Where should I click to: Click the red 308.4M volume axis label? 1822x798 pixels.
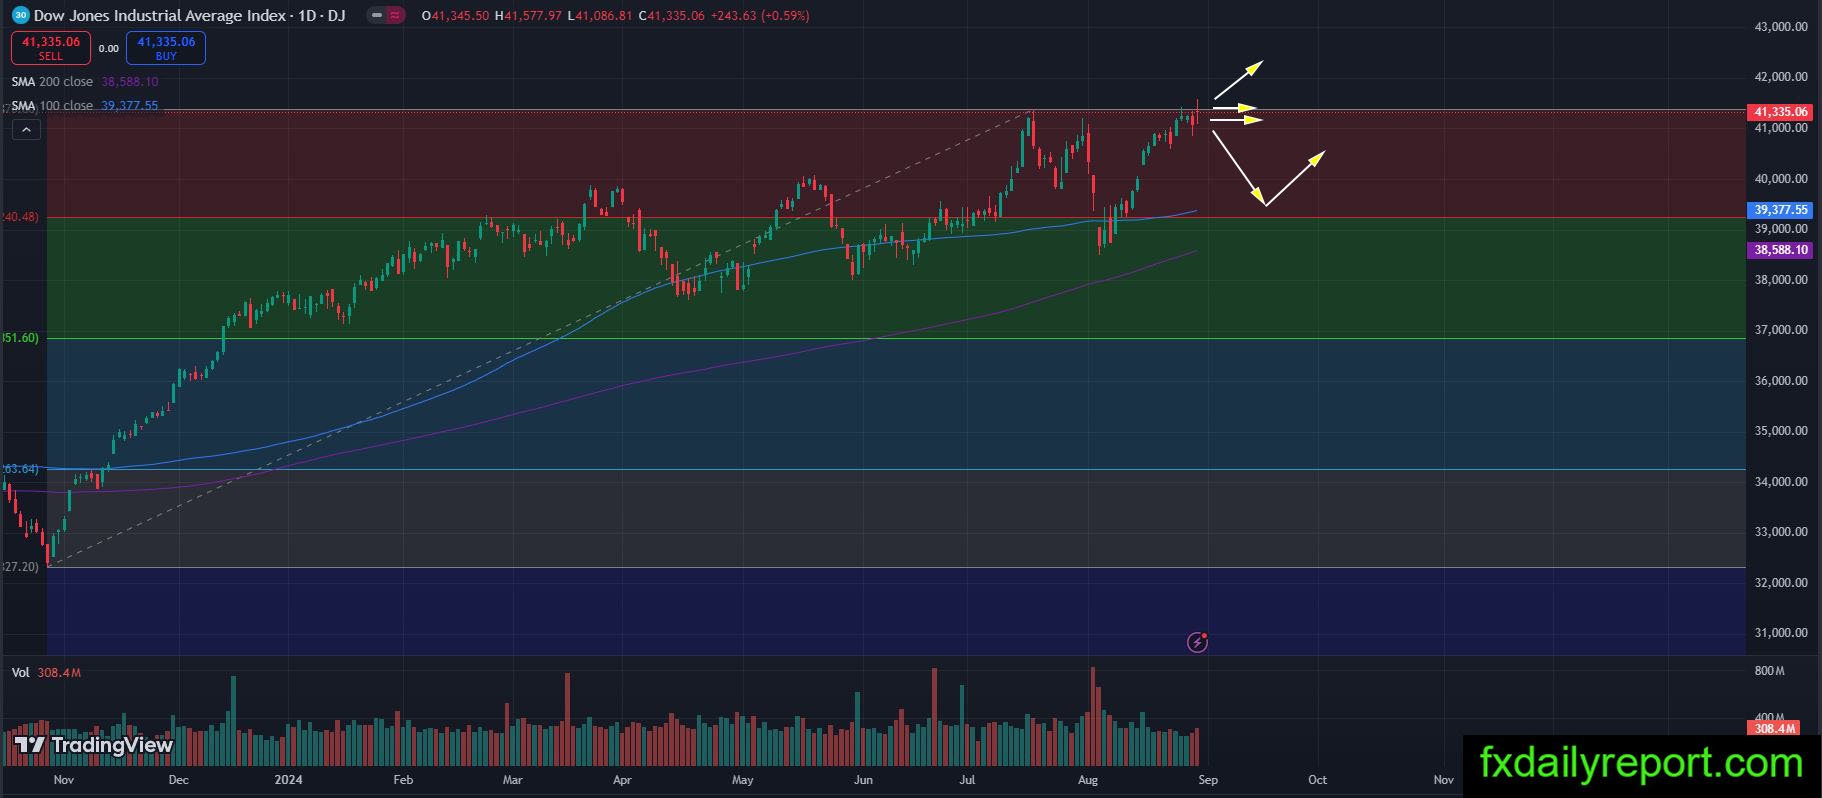tap(1775, 728)
